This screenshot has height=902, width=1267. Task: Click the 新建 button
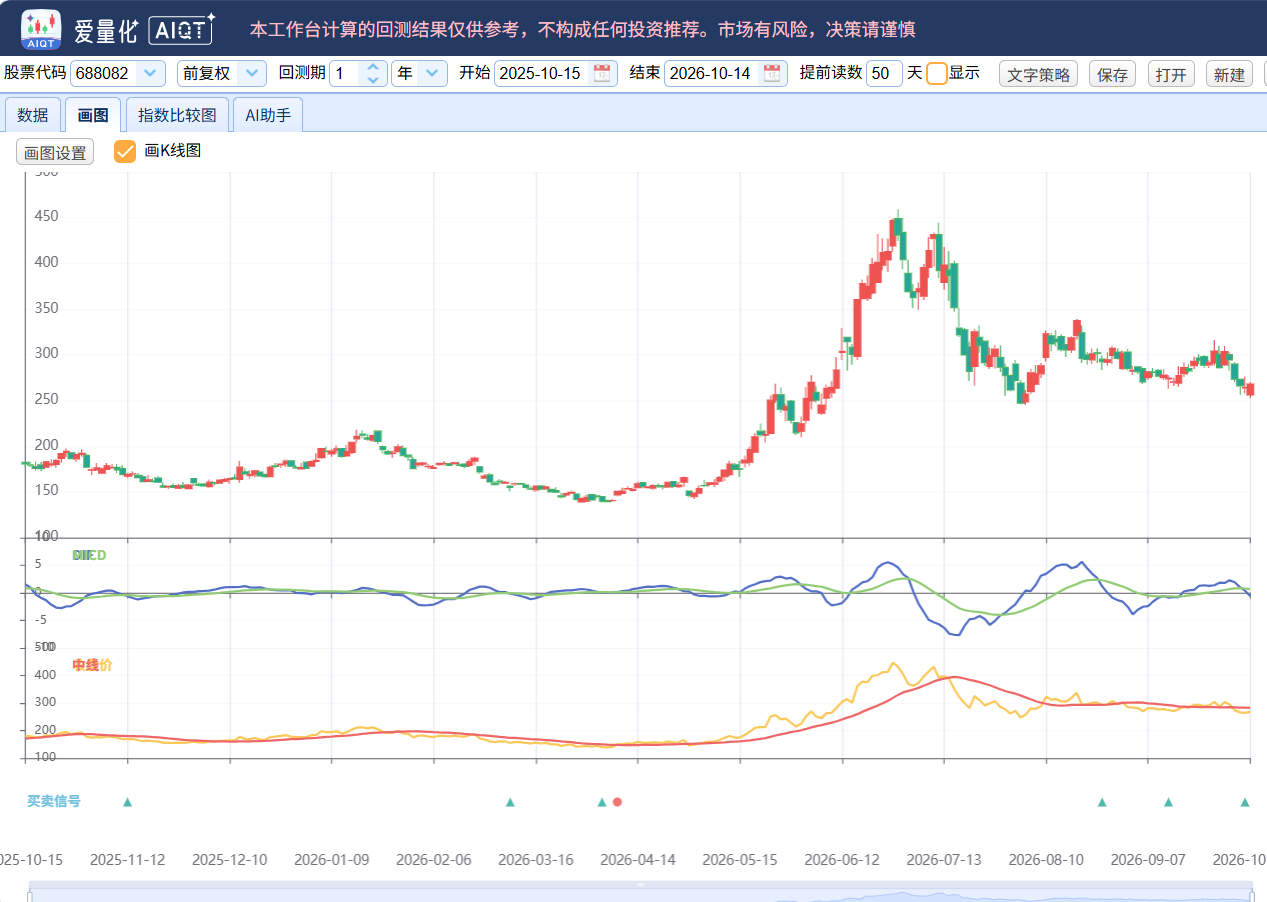(1229, 74)
